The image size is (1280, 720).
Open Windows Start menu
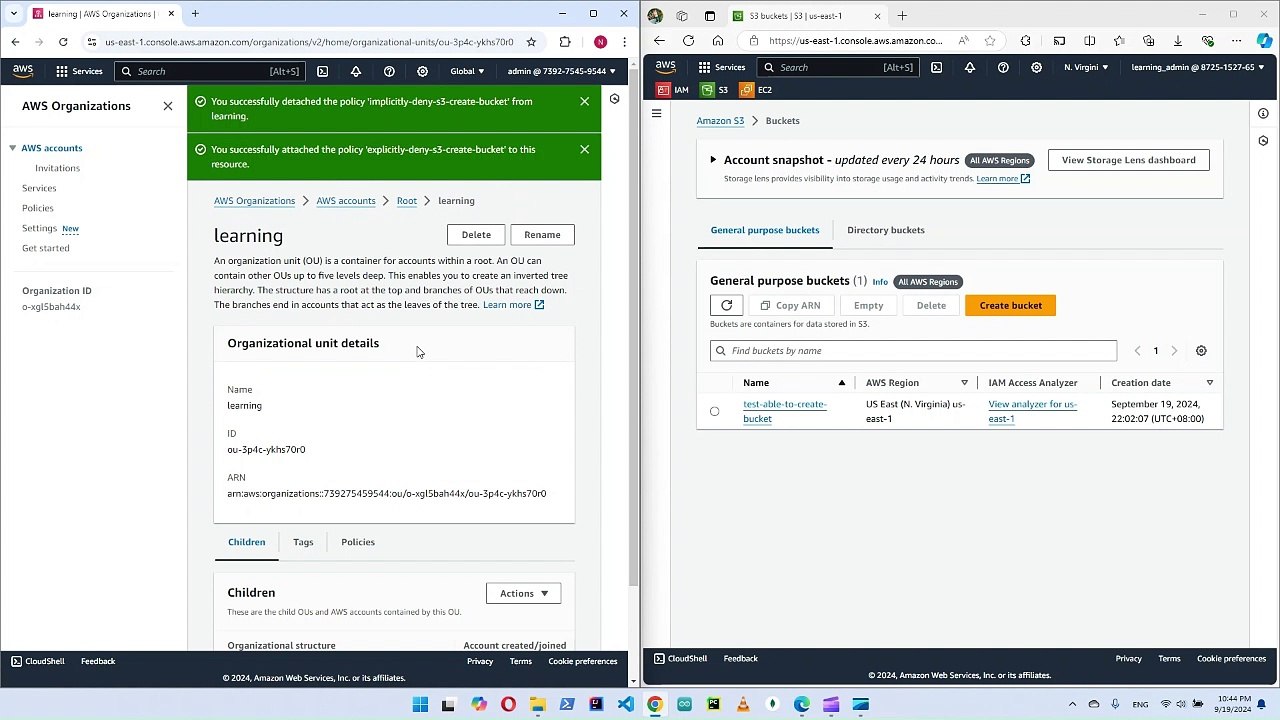click(x=420, y=705)
